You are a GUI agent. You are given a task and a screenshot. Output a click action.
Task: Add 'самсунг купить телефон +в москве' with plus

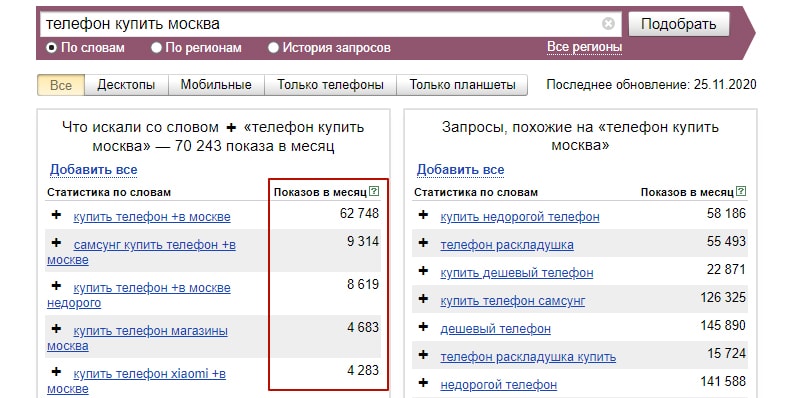[56, 243]
